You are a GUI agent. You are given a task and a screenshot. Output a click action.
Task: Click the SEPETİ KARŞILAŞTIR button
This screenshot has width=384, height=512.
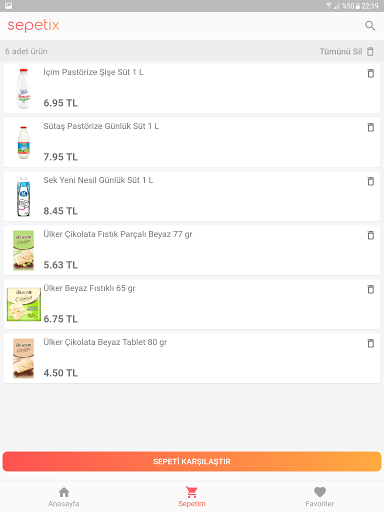click(192, 461)
